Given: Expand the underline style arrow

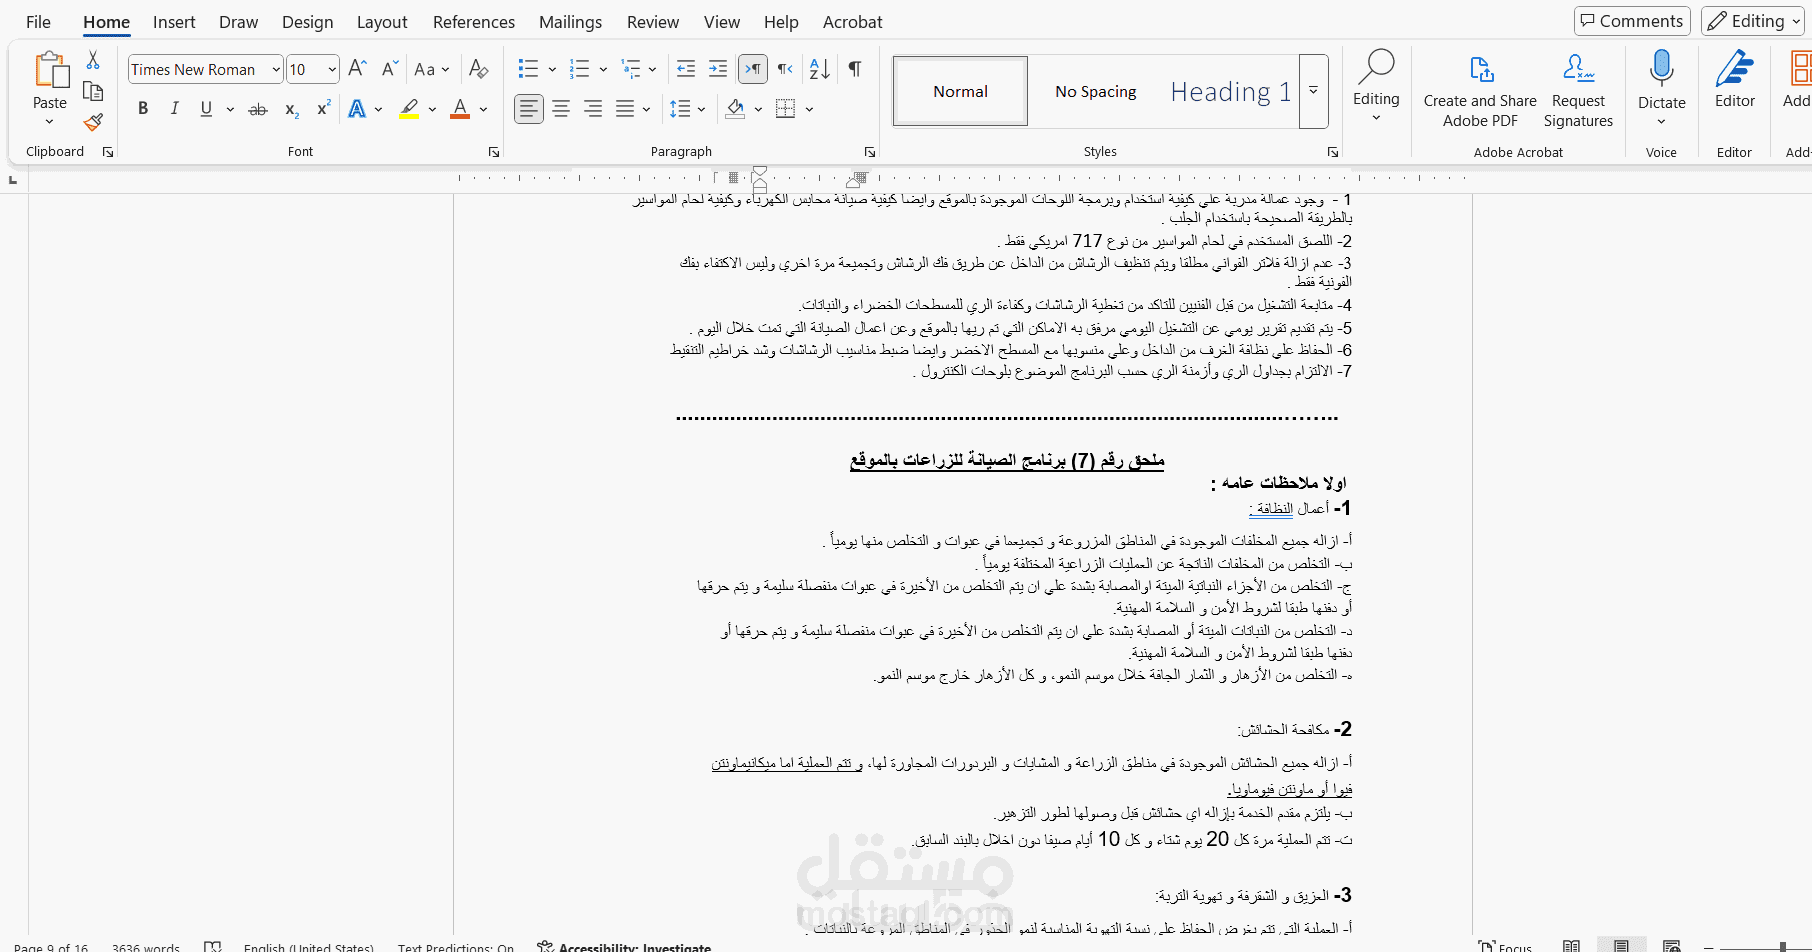Looking at the screenshot, I should tap(230, 109).
